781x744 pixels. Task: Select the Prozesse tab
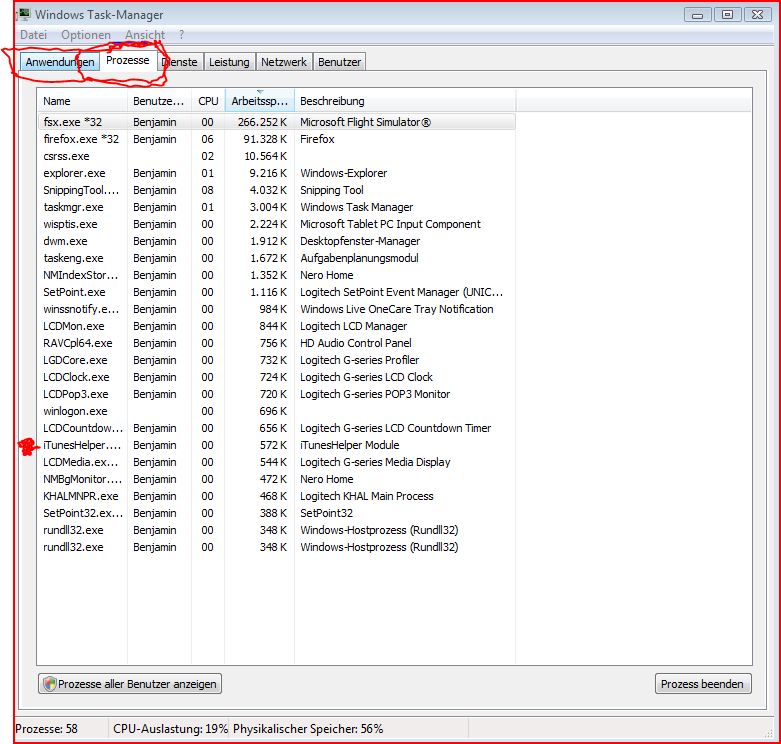point(128,60)
